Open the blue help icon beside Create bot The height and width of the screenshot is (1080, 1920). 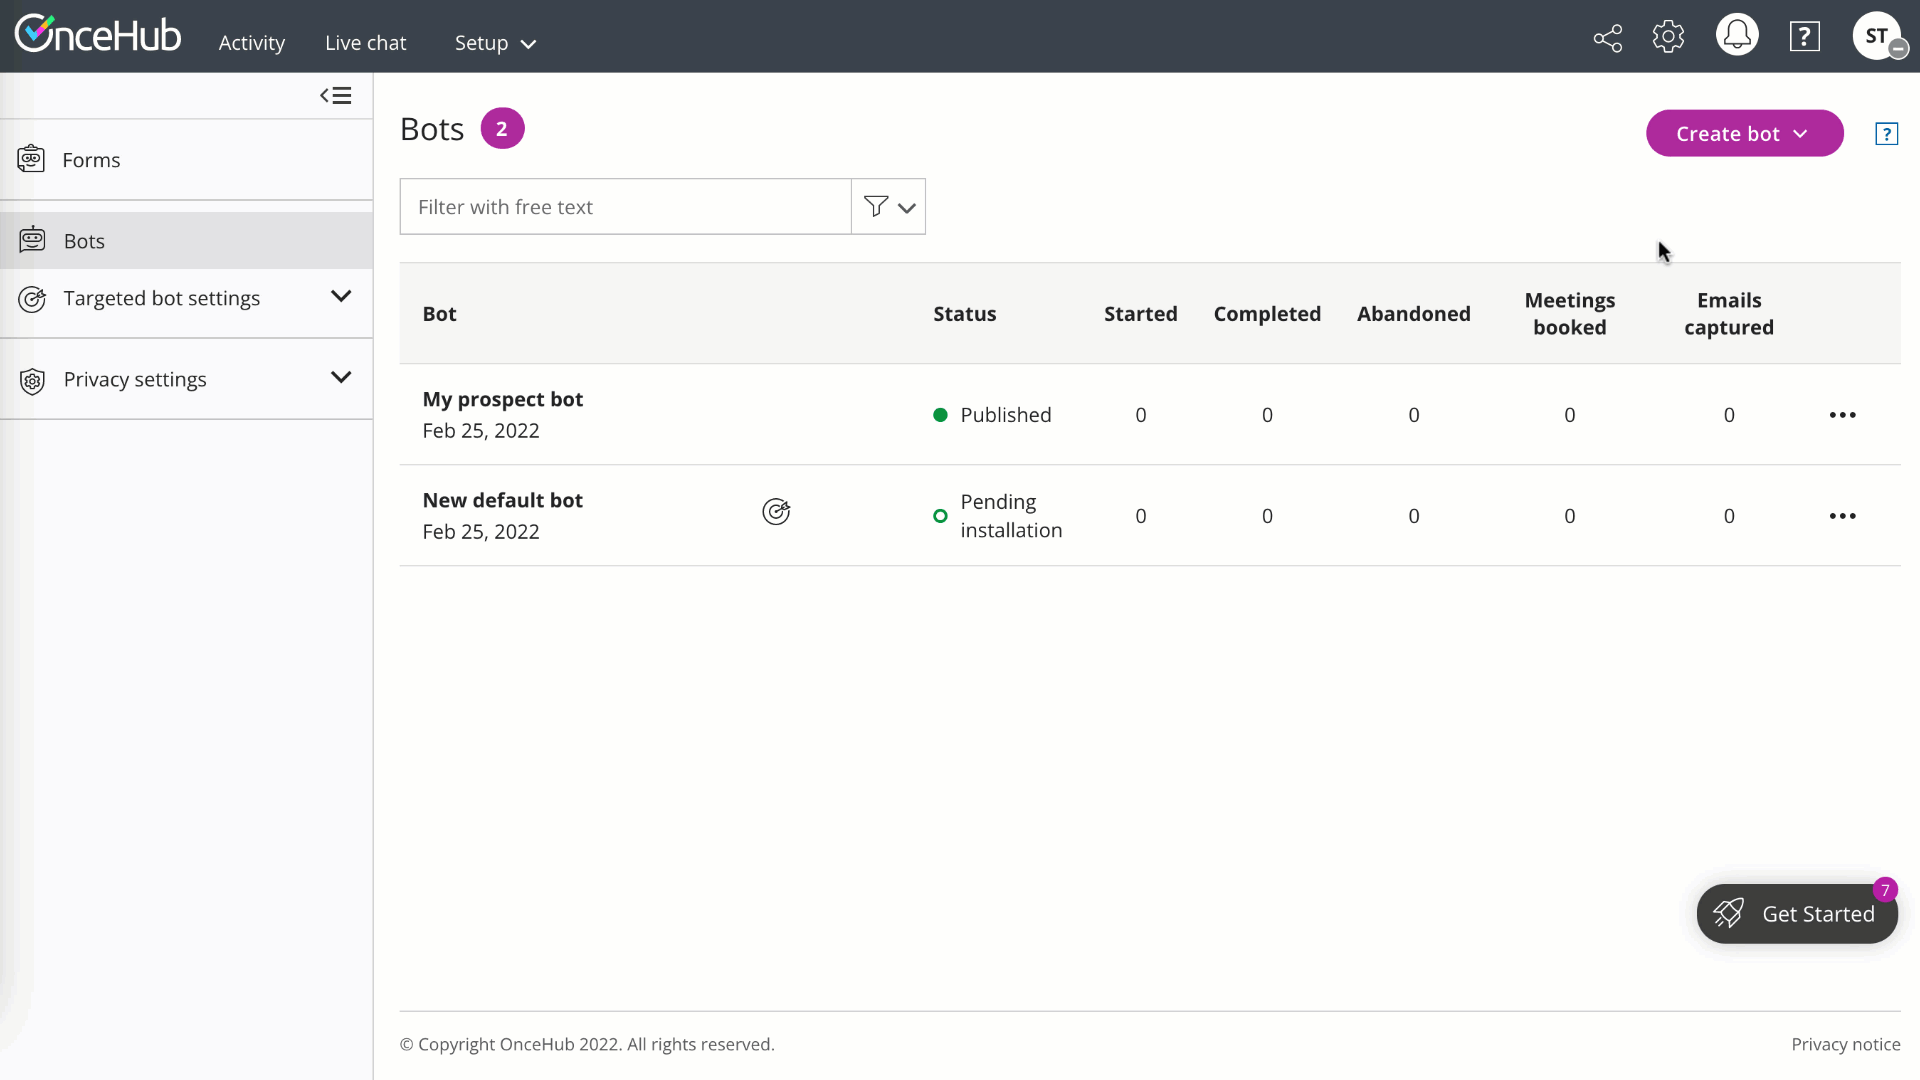pyautogui.click(x=1886, y=134)
